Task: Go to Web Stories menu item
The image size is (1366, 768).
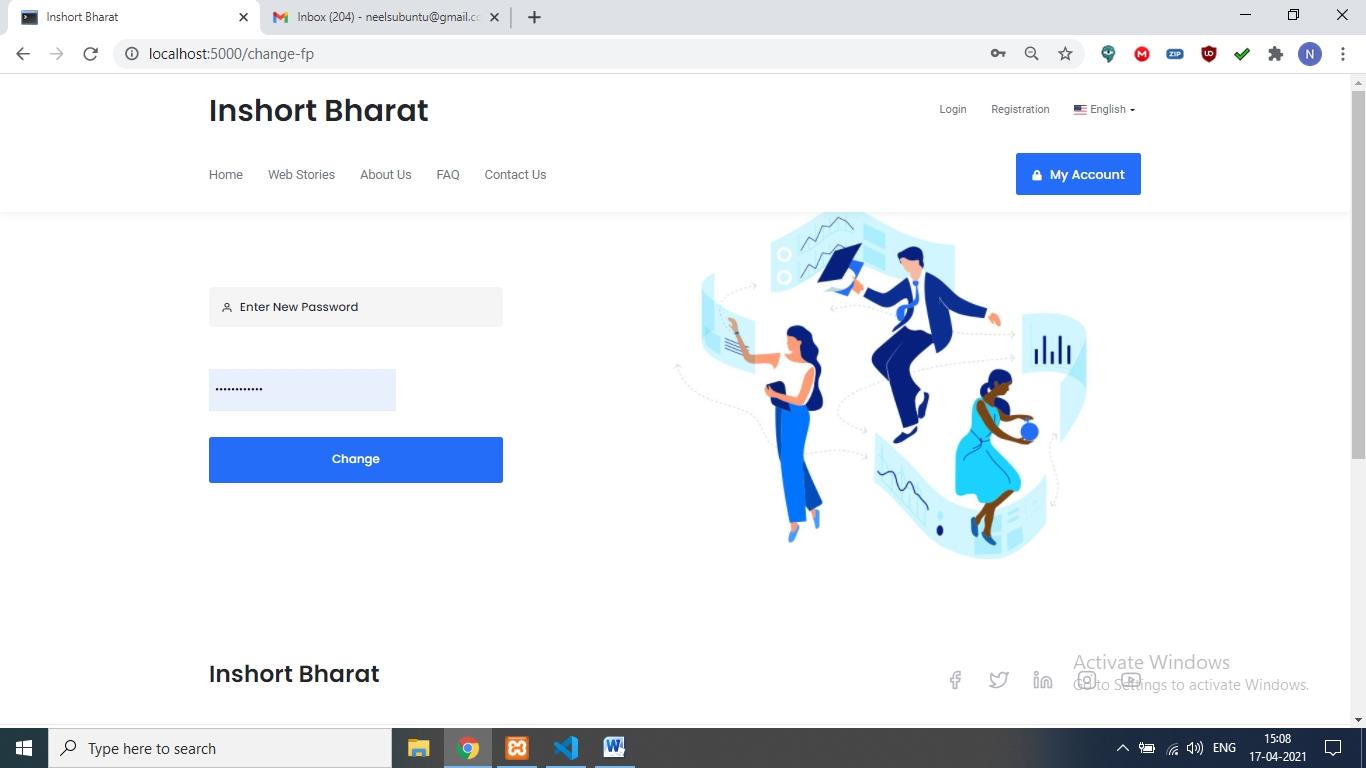Action: tap(301, 174)
